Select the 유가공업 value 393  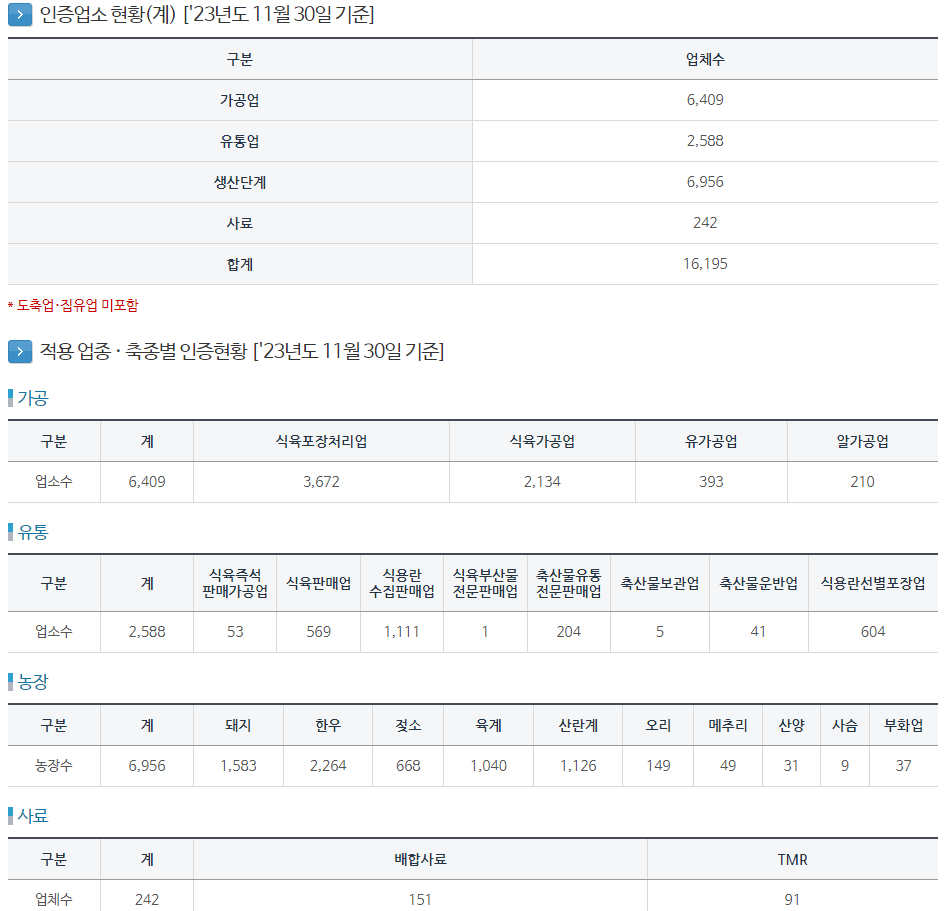tap(711, 482)
